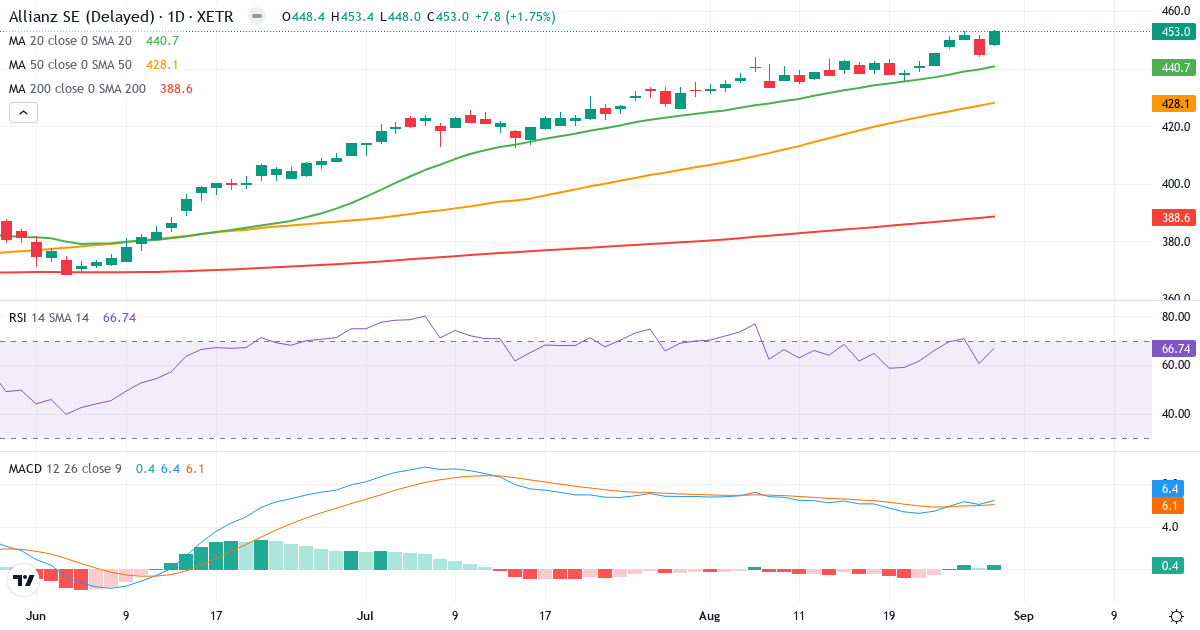This screenshot has height=630, width=1200.
Task: Click the Jun label on time axis
Action: point(36,617)
